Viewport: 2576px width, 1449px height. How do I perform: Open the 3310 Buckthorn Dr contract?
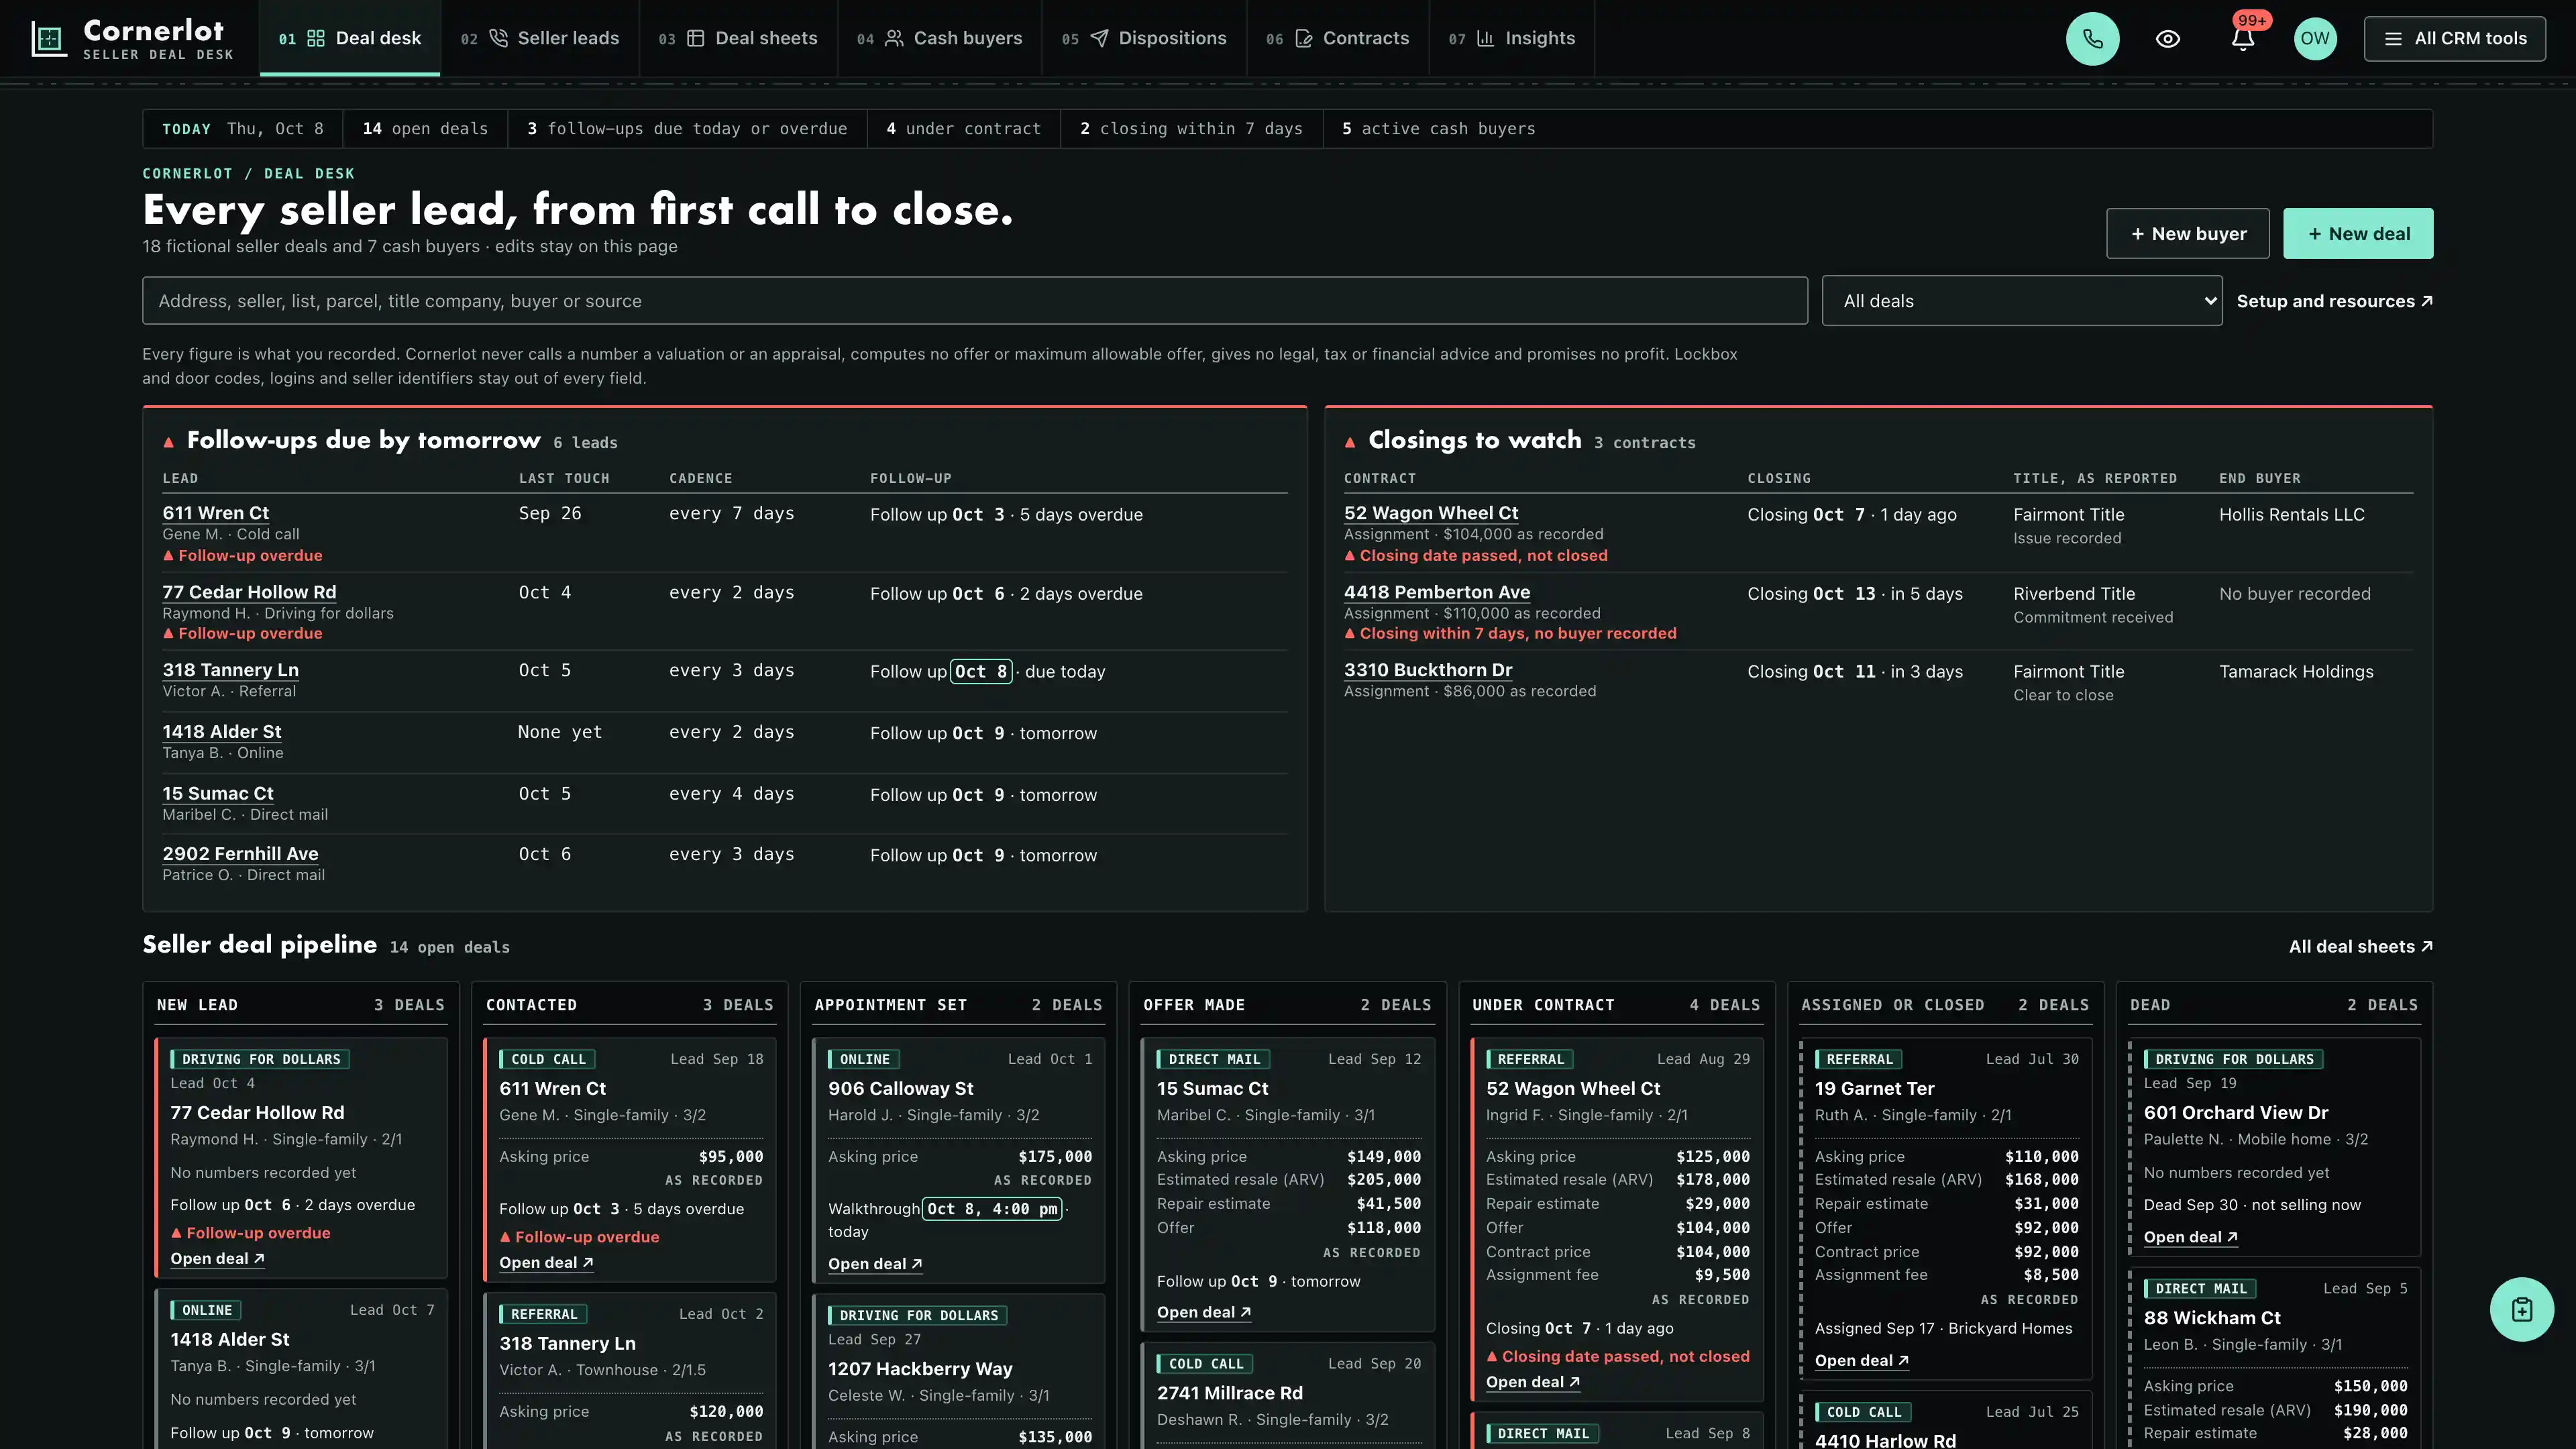(1428, 670)
